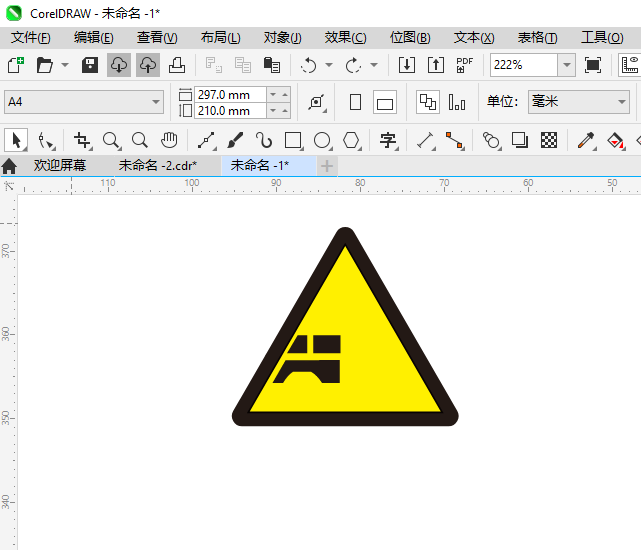Image resolution: width=641 pixels, height=550 pixels.
Task: Decrease page height with stepper arrow
Action: (273, 111)
